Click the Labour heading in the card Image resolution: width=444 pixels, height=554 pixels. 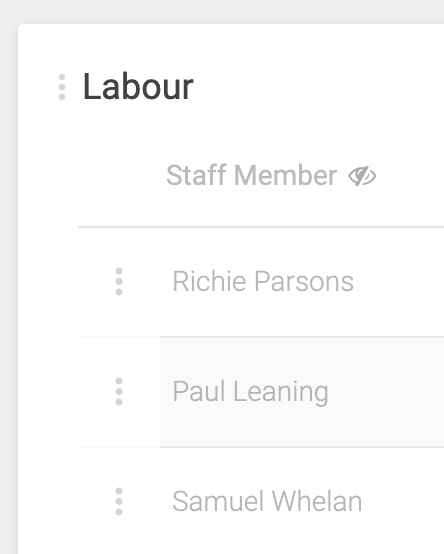138,87
